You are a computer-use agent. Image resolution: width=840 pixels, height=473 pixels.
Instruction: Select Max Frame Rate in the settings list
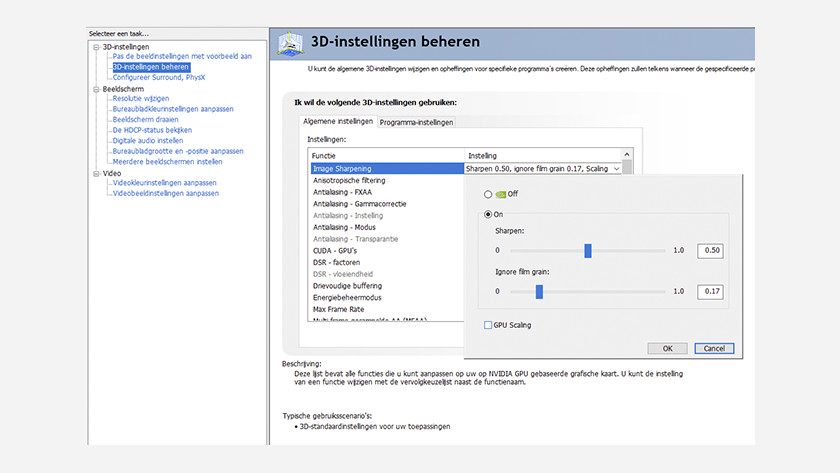pyautogui.click(x=339, y=309)
